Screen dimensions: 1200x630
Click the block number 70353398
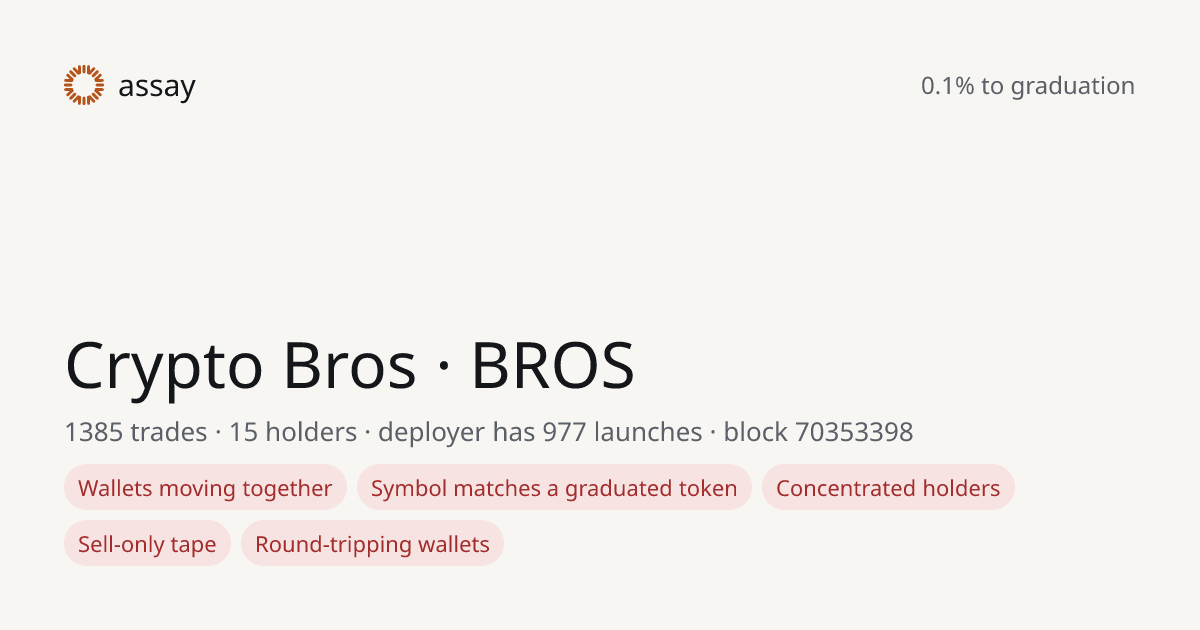point(854,432)
